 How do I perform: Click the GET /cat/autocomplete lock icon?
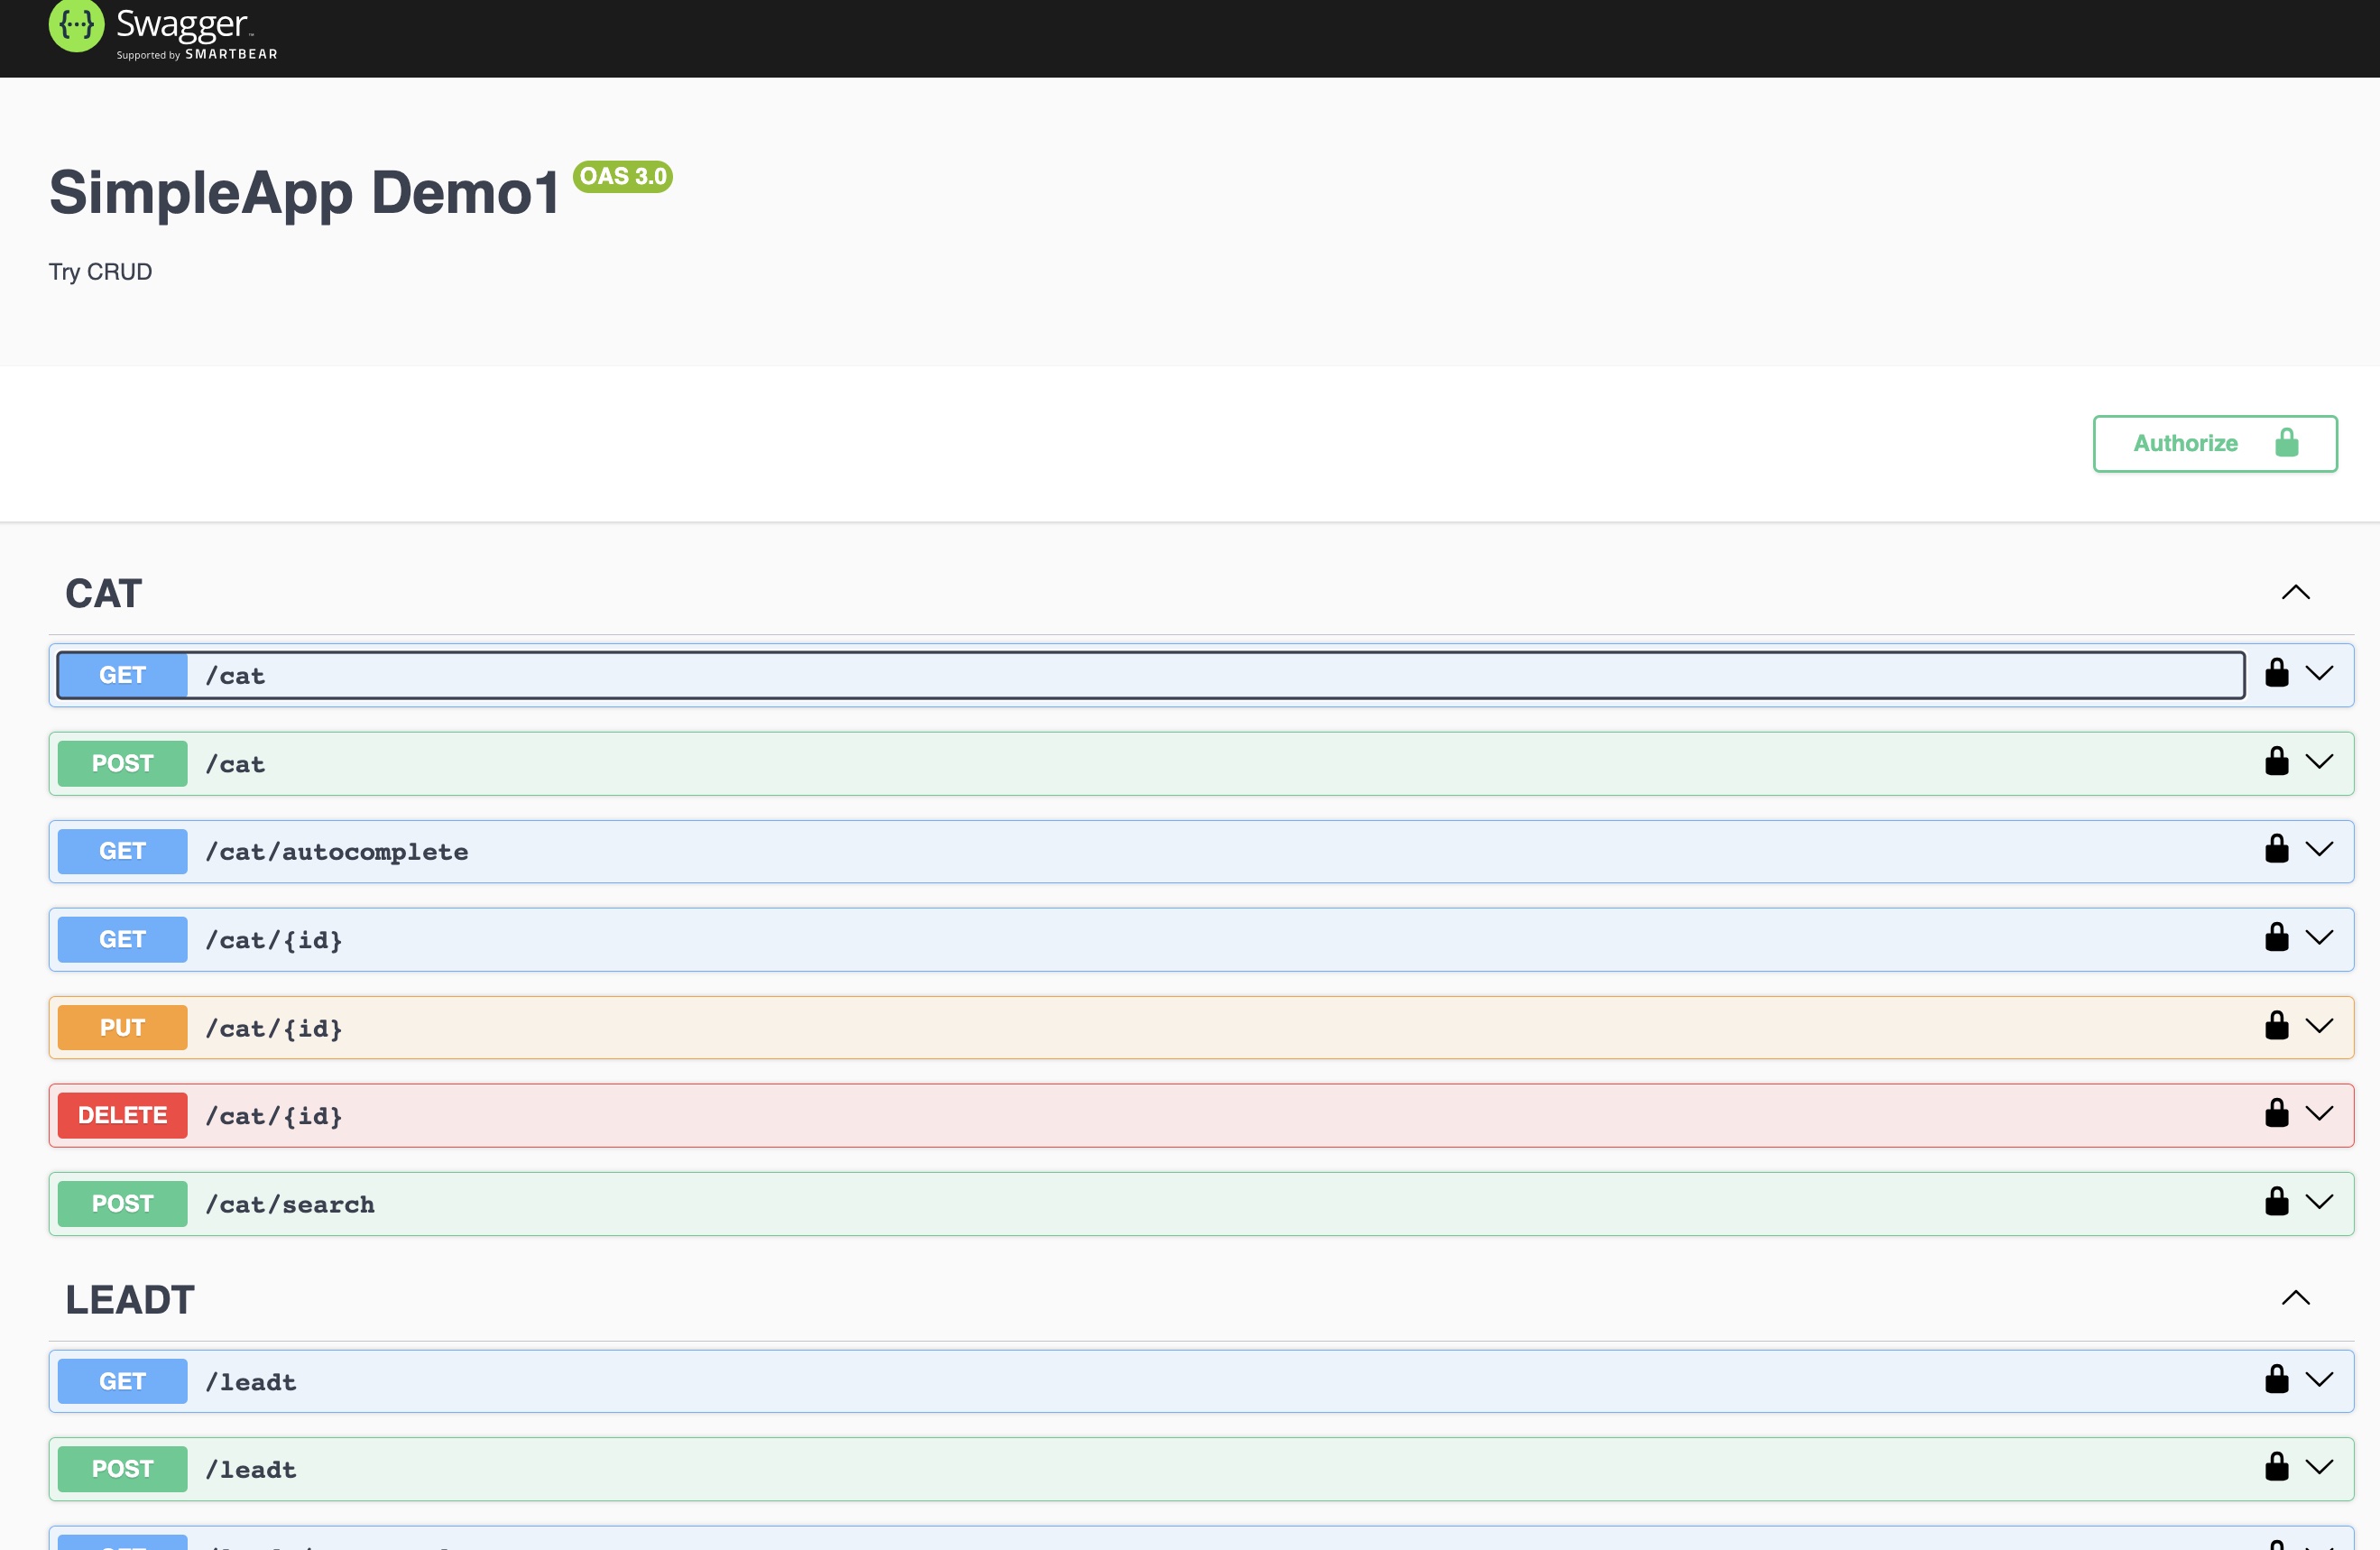(x=2274, y=850)
